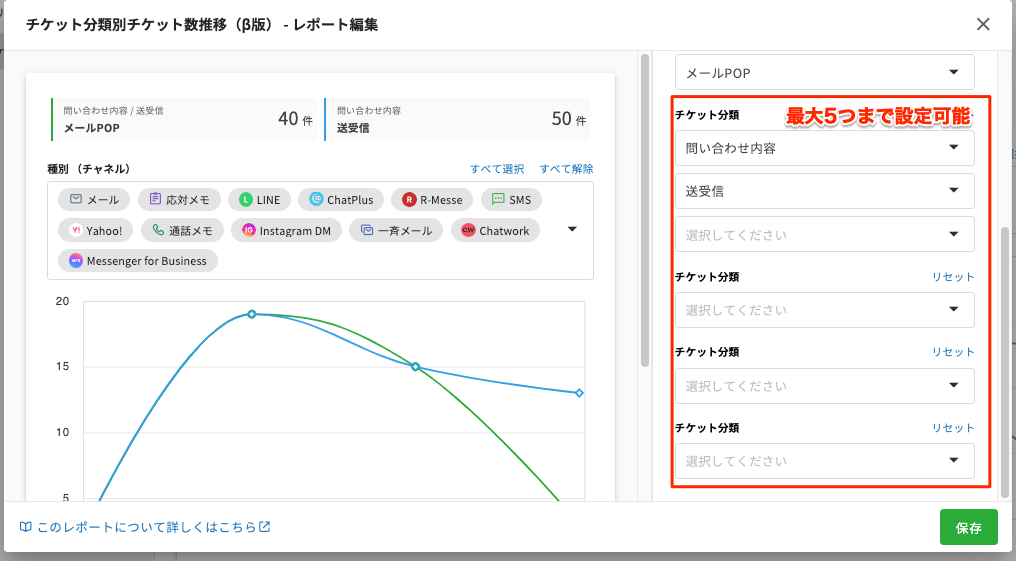The height and width of the screenshot is (561, 1016).
Task: Click the Yahoo! channel icon
Action: [76, 231]
